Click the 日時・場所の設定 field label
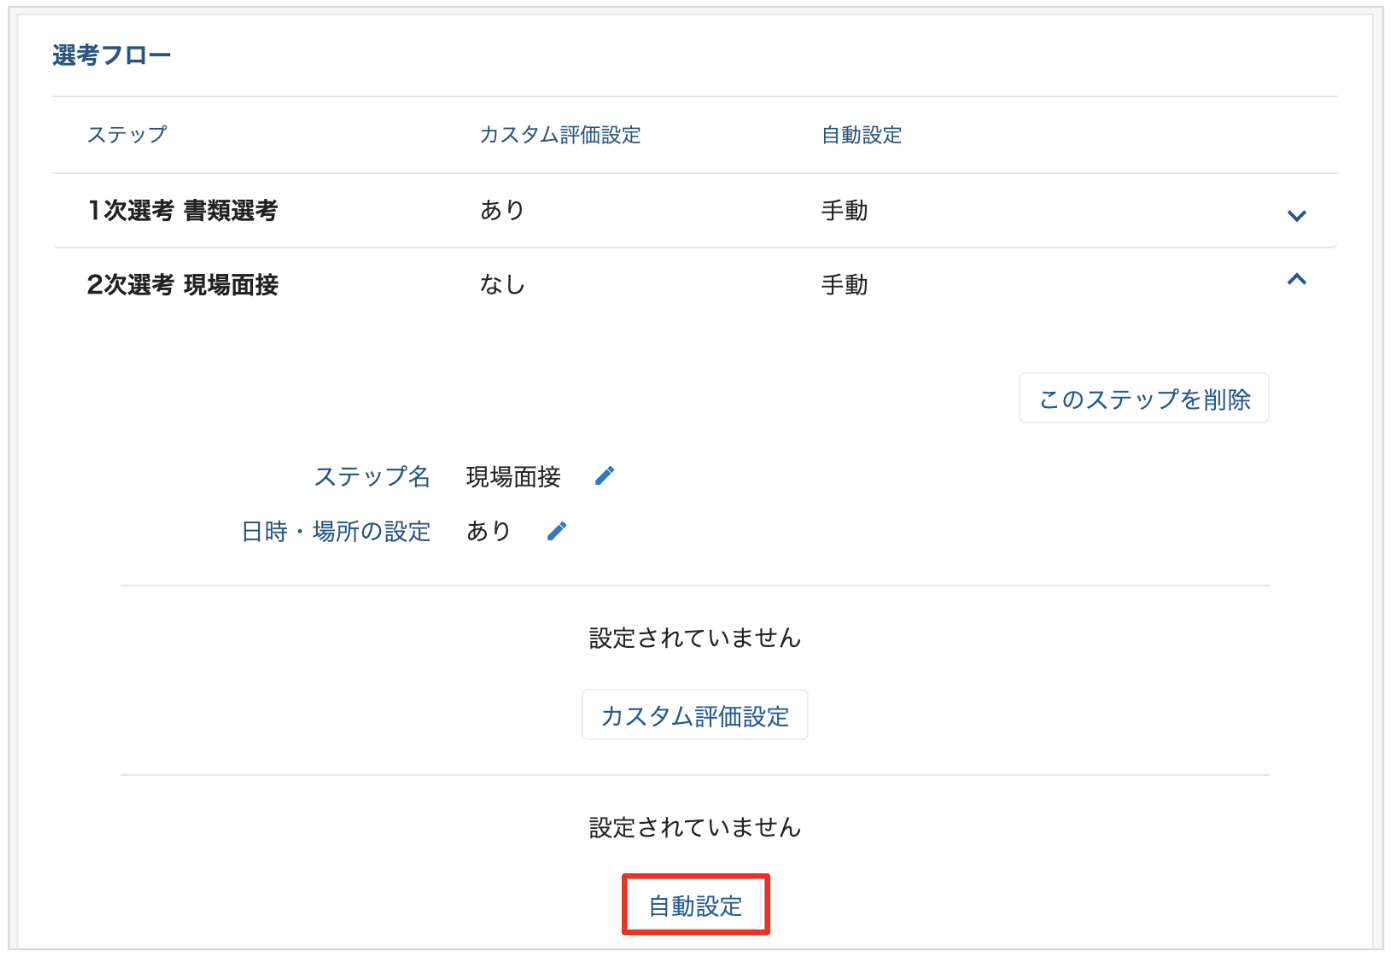1394x958 pixels. (336, 531)
